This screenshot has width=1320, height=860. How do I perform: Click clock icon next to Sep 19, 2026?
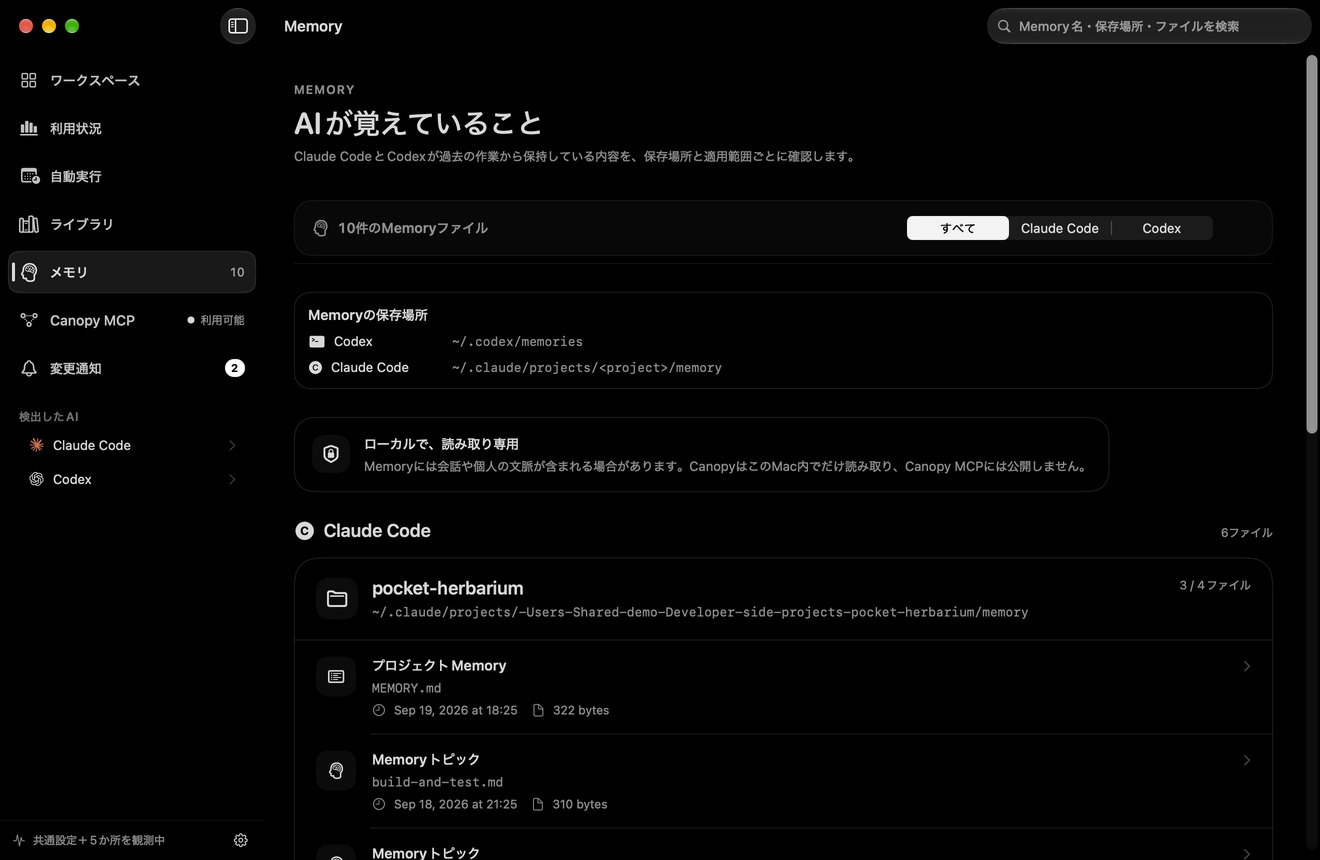click(378, 710)
